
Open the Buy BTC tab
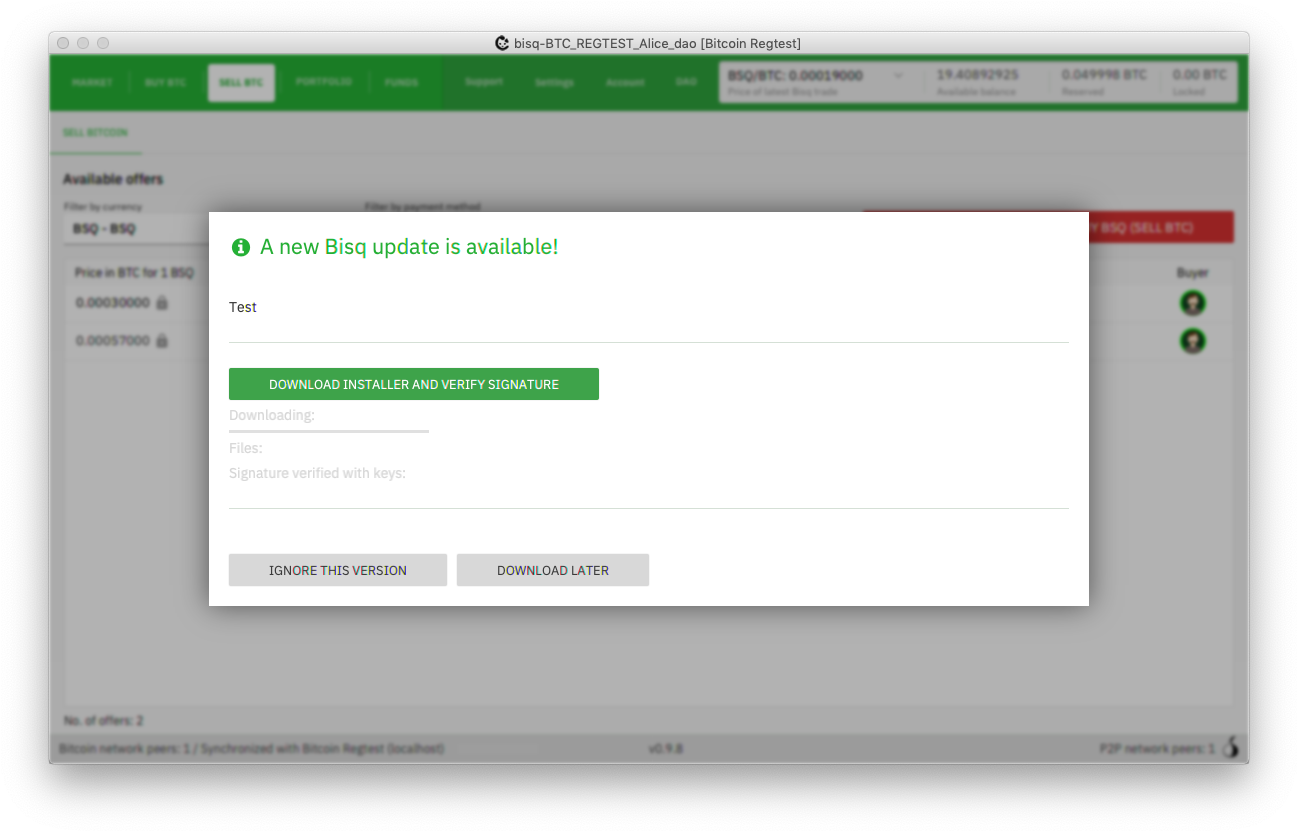pyautogui.click(x=166, y=83)
